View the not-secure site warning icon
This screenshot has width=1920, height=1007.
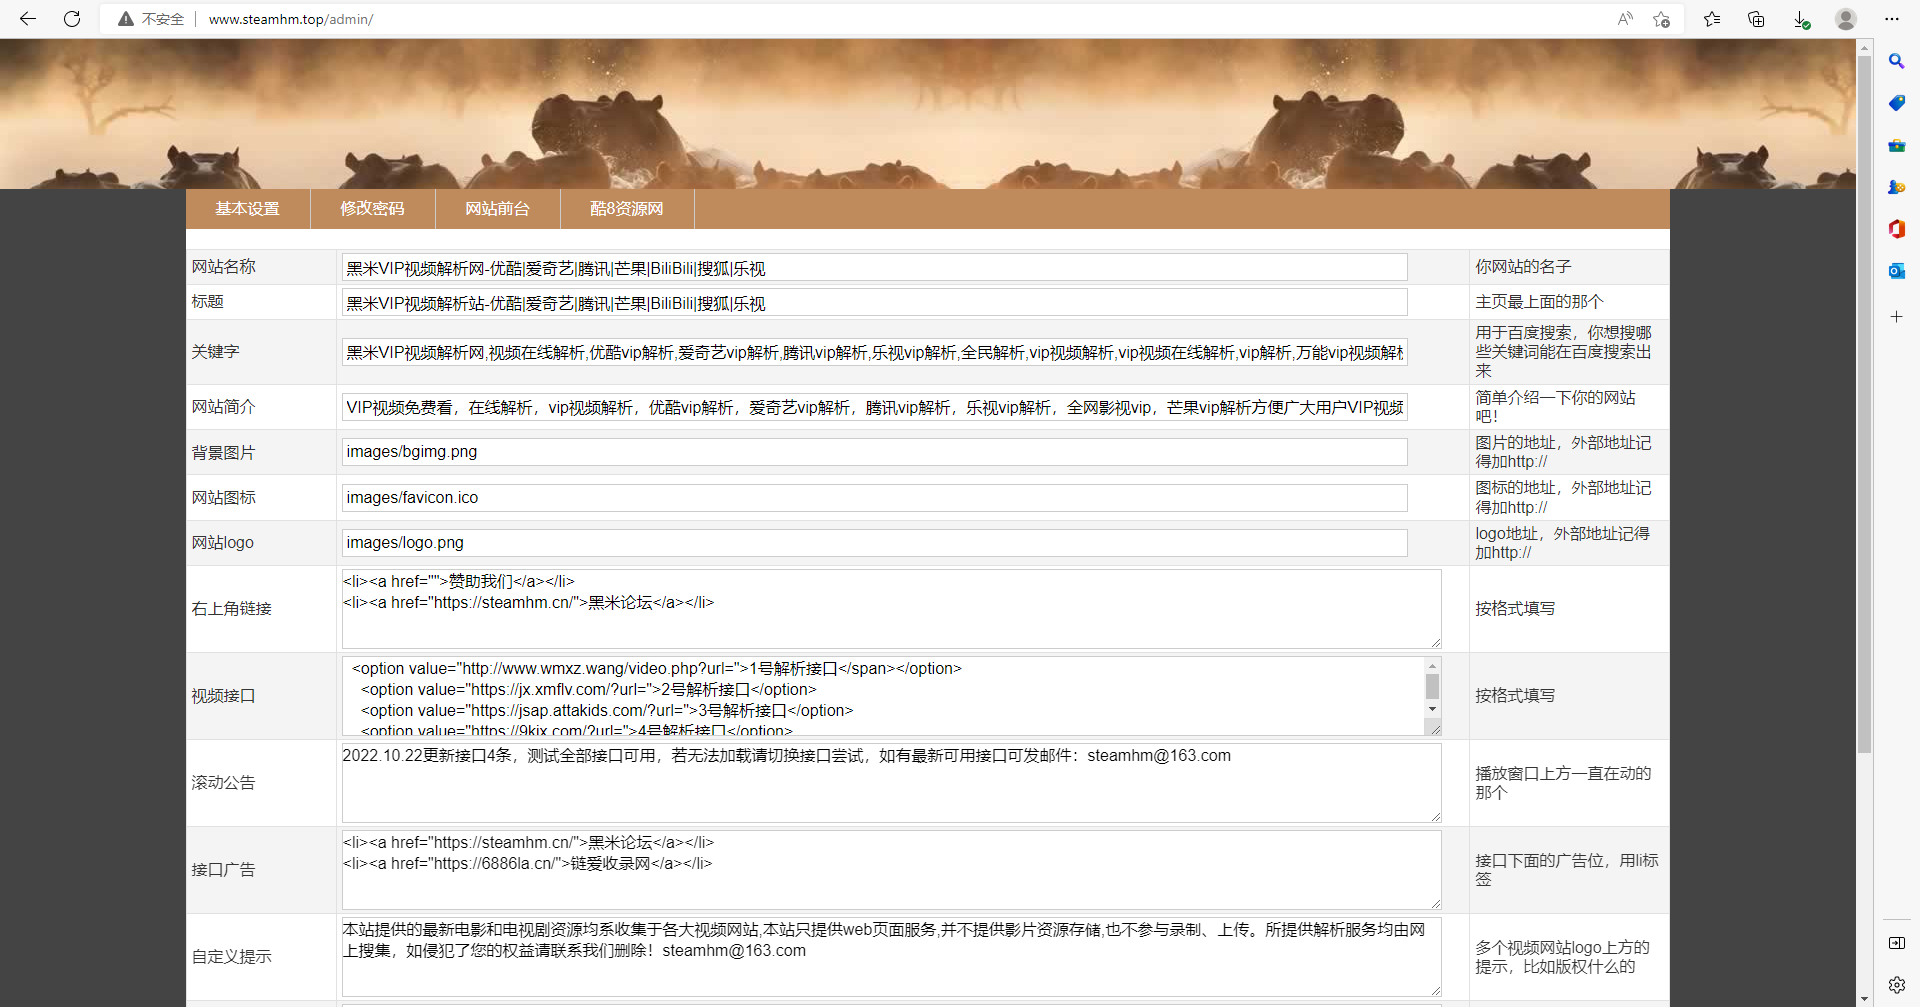click(126, 19)
